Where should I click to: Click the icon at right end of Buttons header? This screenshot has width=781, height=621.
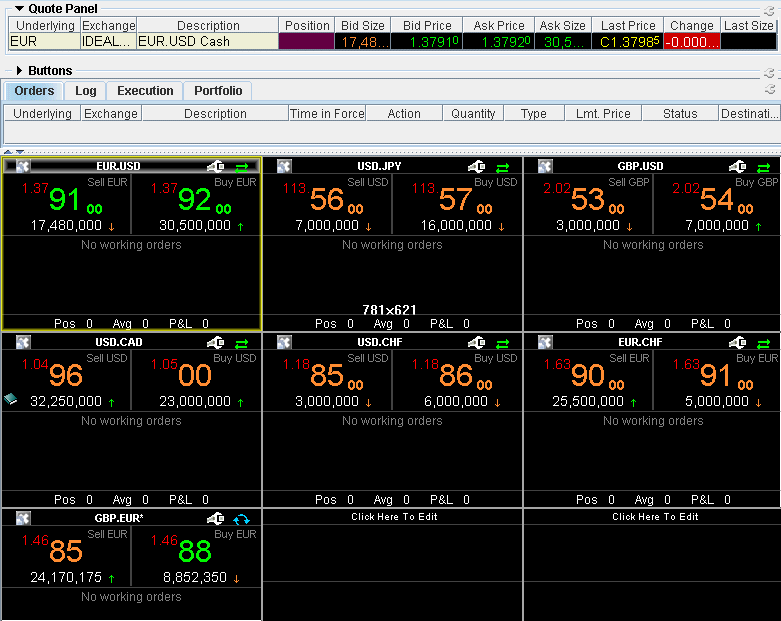tap(769, 73)
